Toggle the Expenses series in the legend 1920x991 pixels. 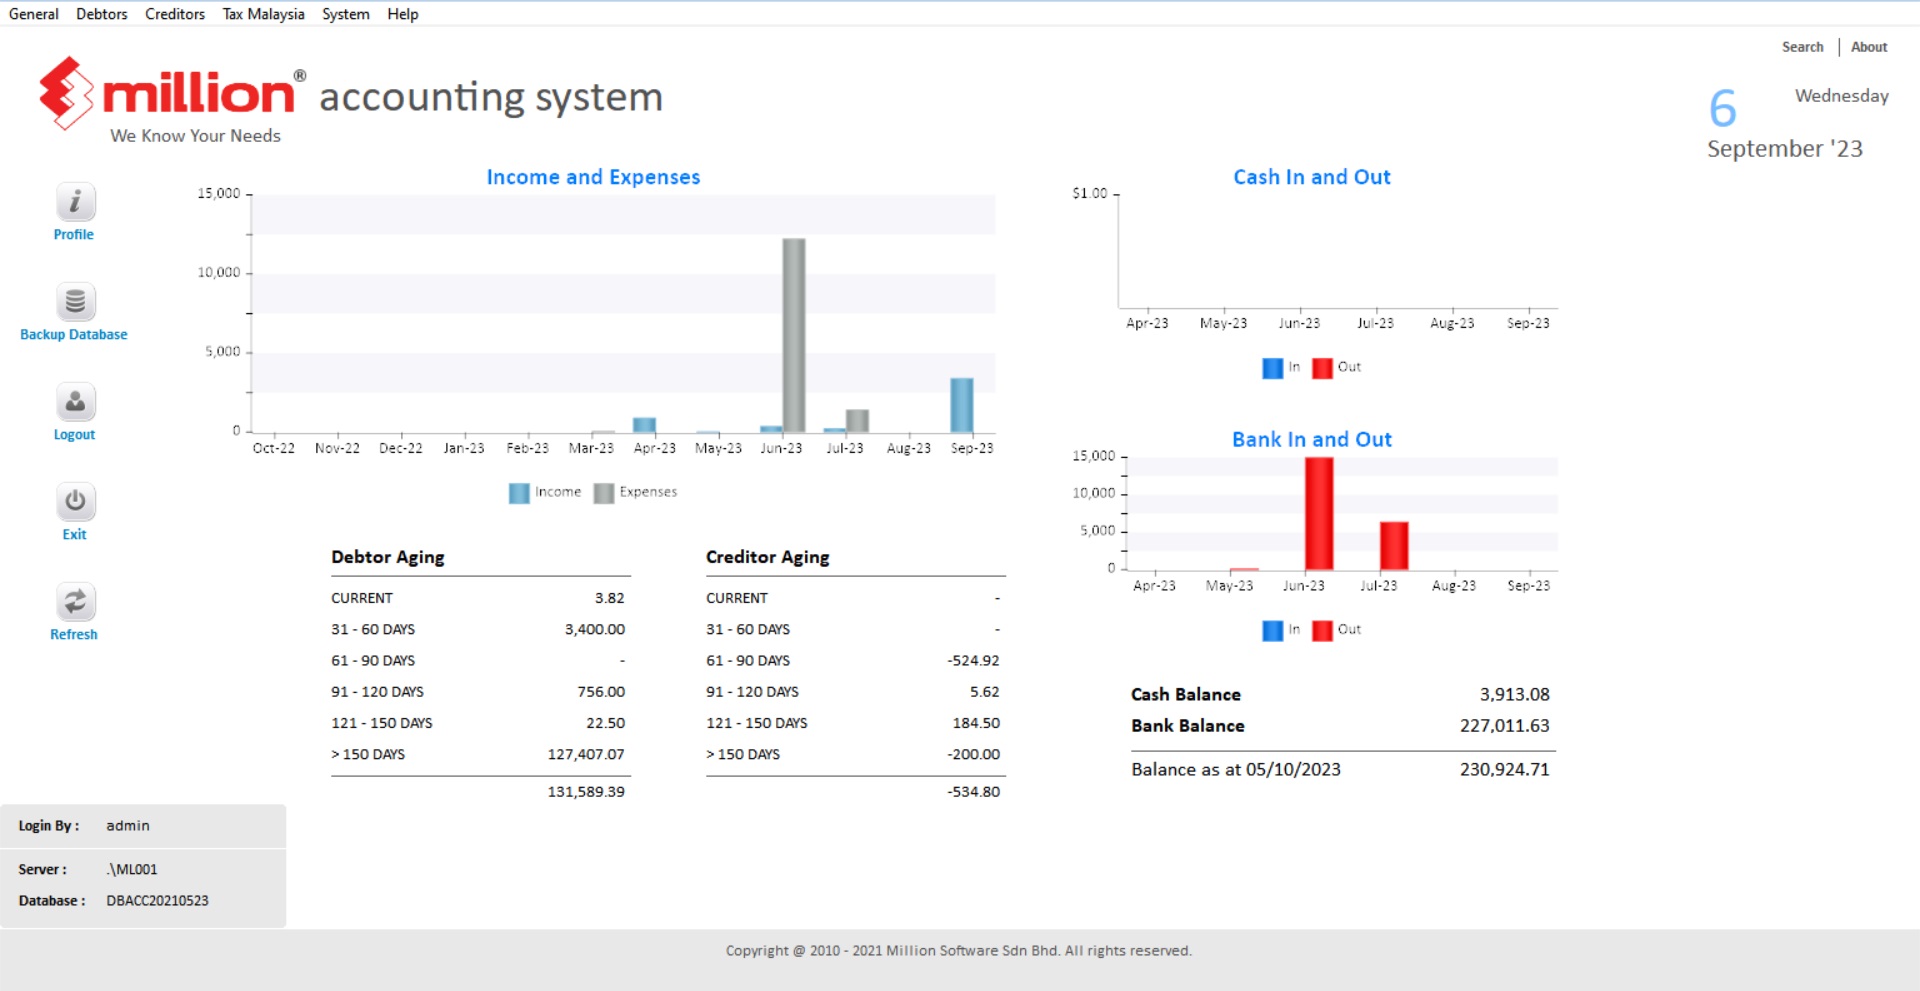click(637, 492)
